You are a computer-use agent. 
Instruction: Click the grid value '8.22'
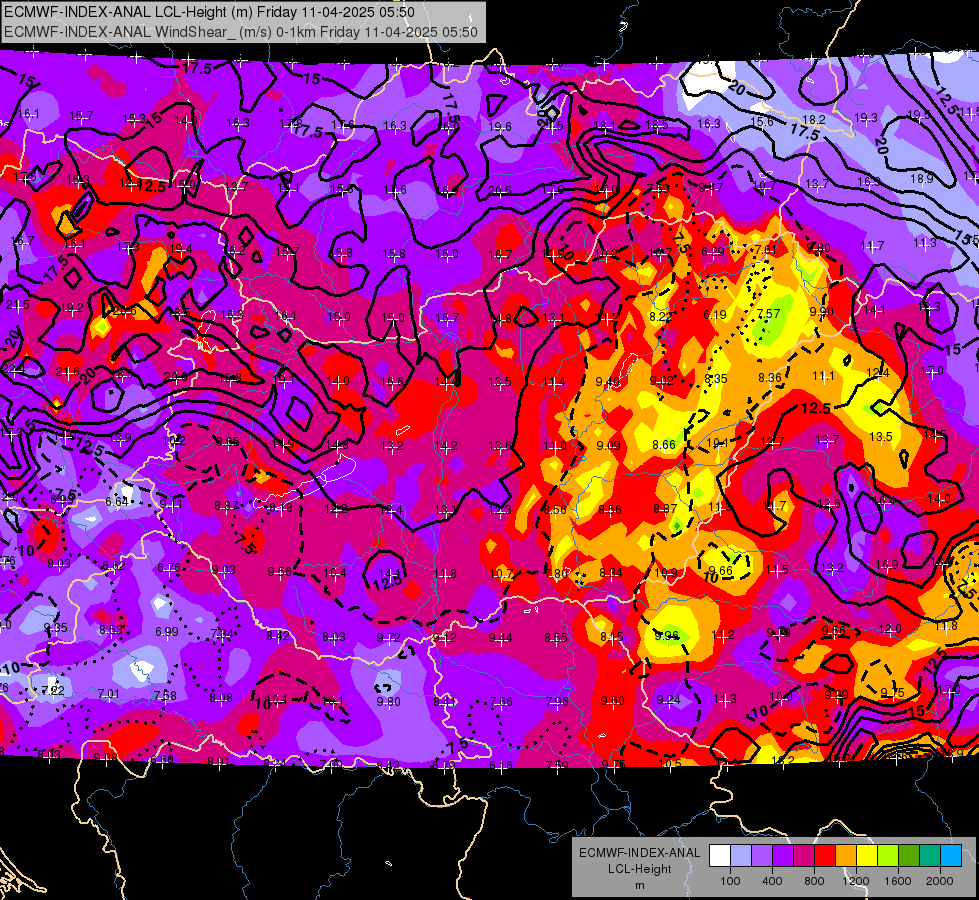pos(661,317)
